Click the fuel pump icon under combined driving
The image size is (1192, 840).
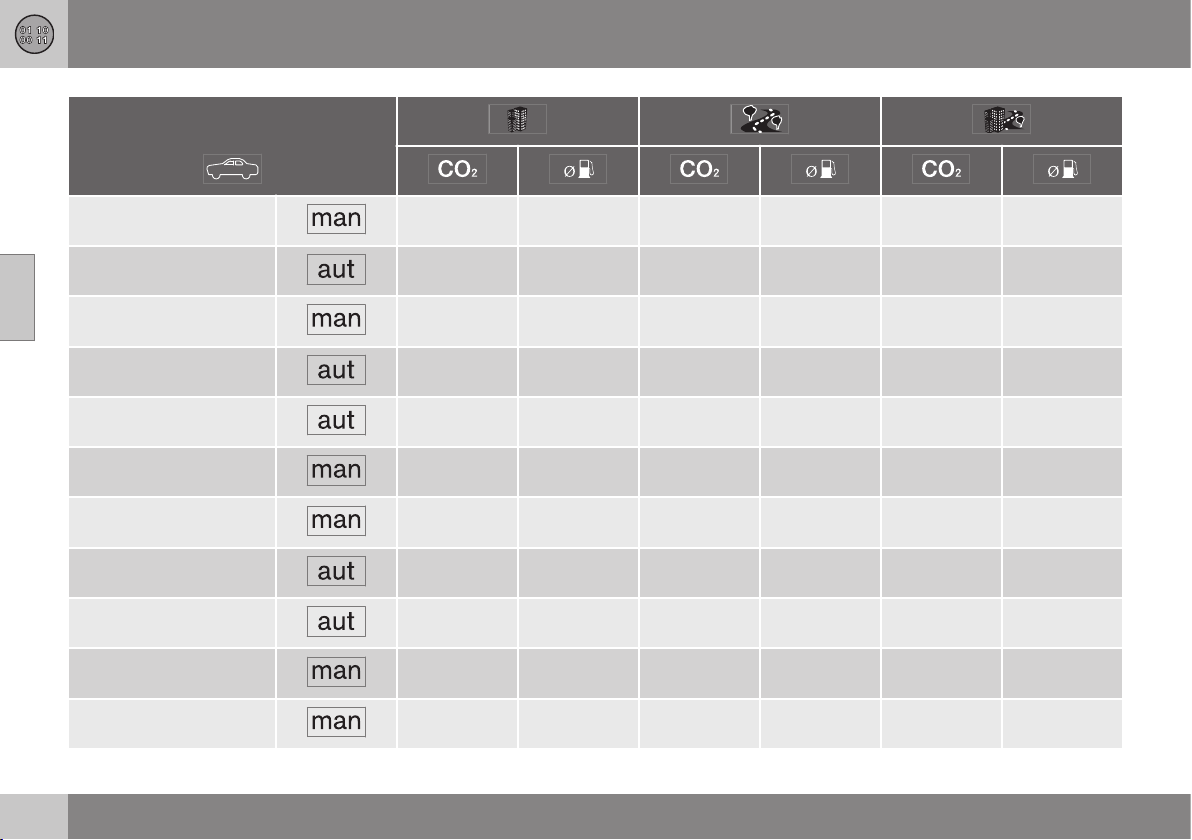pos(1062,169)
